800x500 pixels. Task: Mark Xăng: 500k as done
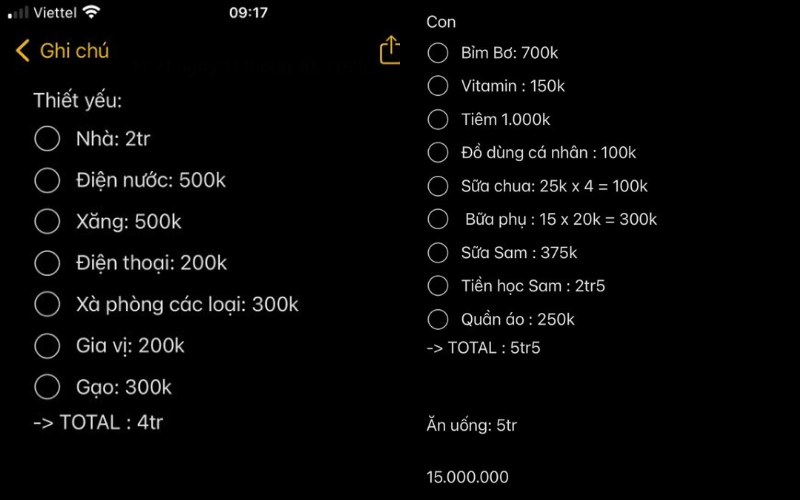pyautogui.click(x=47, y=222)
